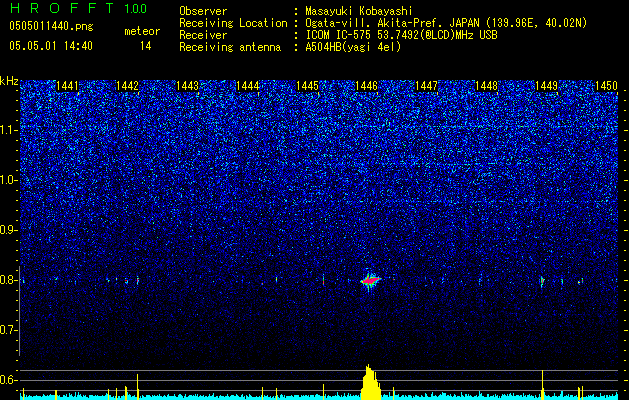Click the 1.0 kHz axis label
Image resolution: width=629 pixels, height=400 pixels.
pyautogui.click(x=8, y=180)
